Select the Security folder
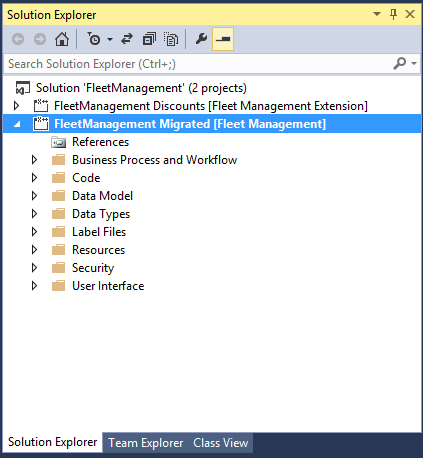423x458 pixels. click(93, 268)
